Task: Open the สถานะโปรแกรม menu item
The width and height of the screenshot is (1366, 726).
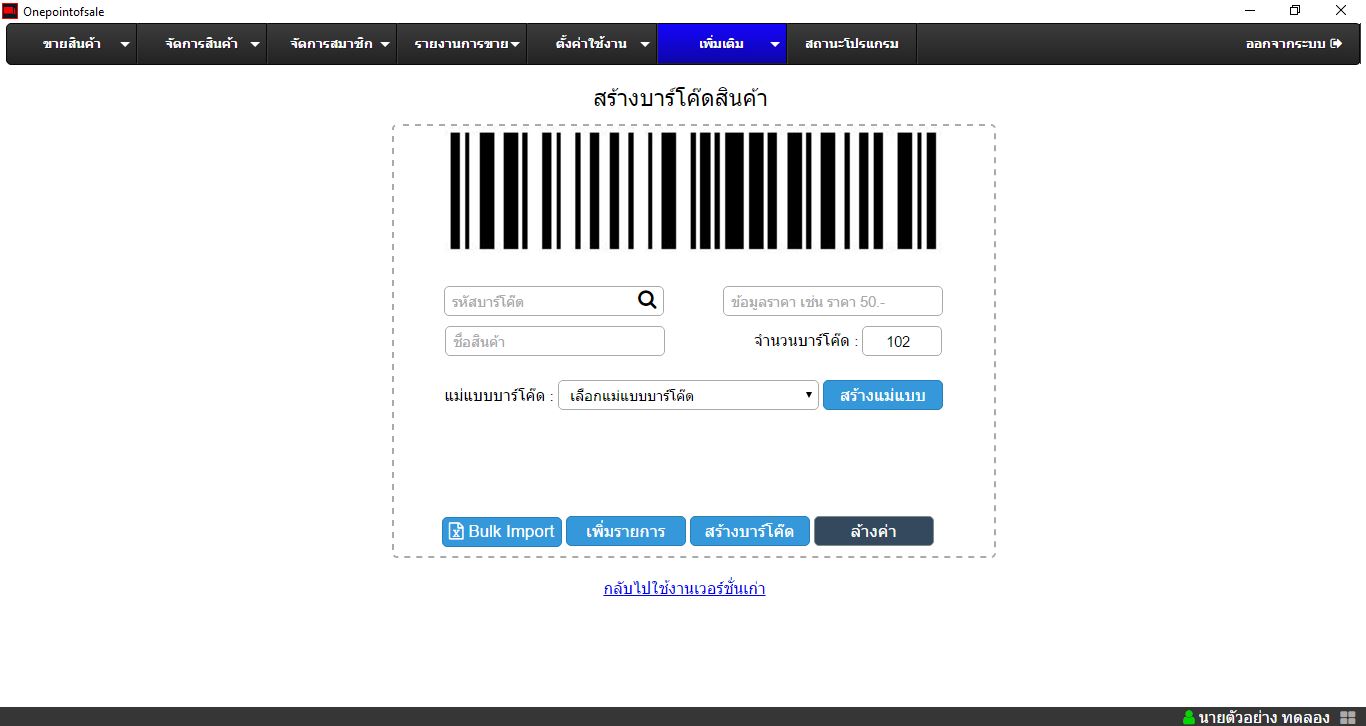Action: click(852, 44)
